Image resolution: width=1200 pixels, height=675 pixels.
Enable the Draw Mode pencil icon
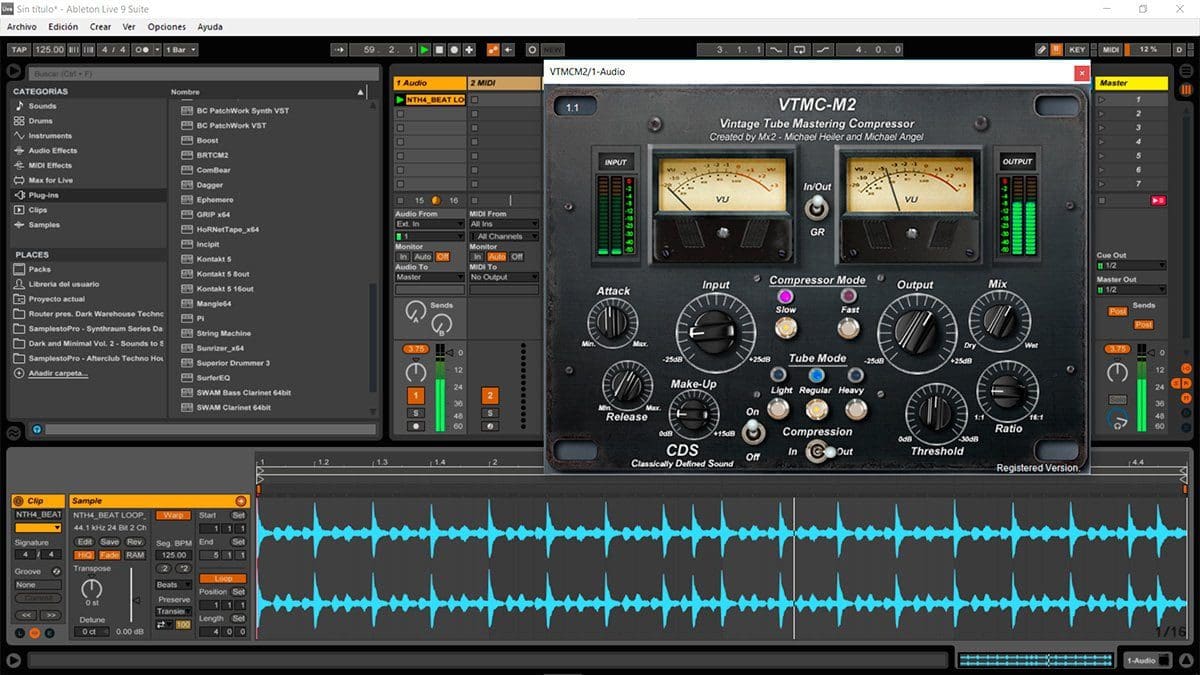pos(1041,49)
